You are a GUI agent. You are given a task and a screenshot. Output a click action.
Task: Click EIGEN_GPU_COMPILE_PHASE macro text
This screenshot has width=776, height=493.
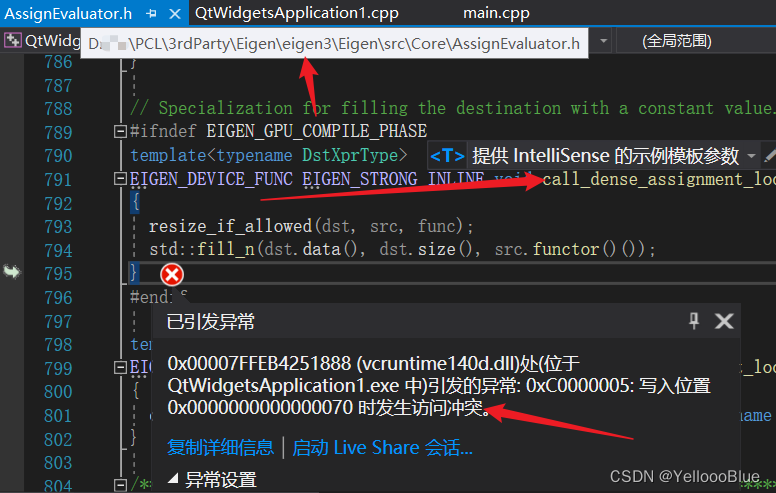(x=316, y=131)
